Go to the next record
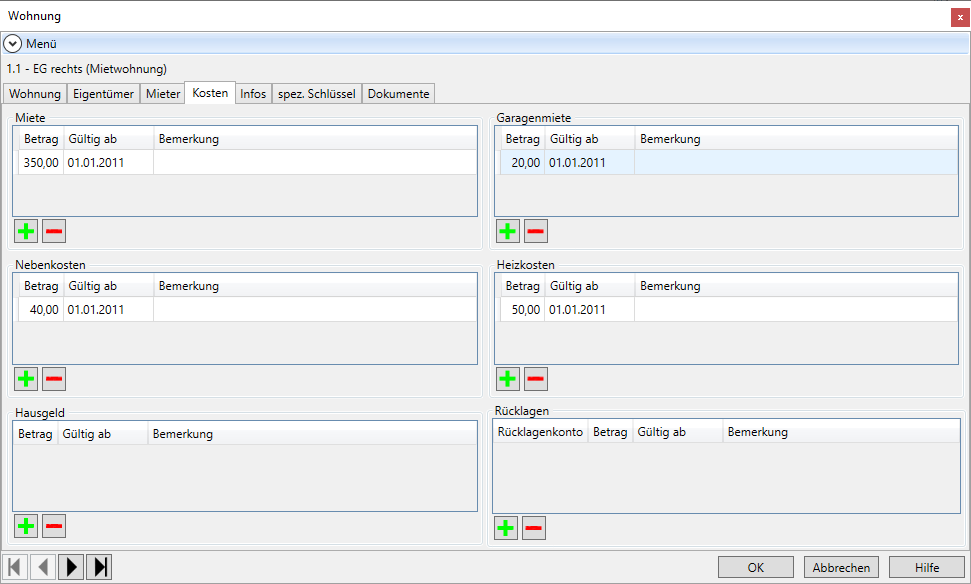This screenshot has width=971, height=584. 71,567
